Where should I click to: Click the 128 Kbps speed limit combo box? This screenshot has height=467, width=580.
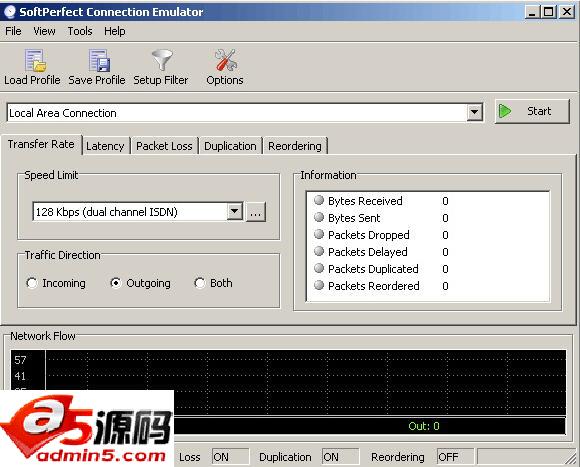[x=138, y=212]
